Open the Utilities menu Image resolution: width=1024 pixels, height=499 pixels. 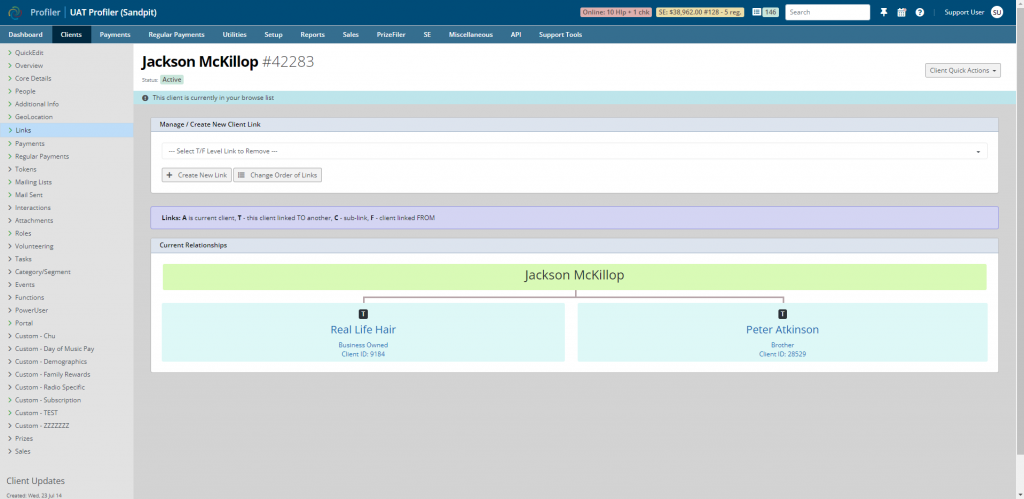(x=234, y=35)
